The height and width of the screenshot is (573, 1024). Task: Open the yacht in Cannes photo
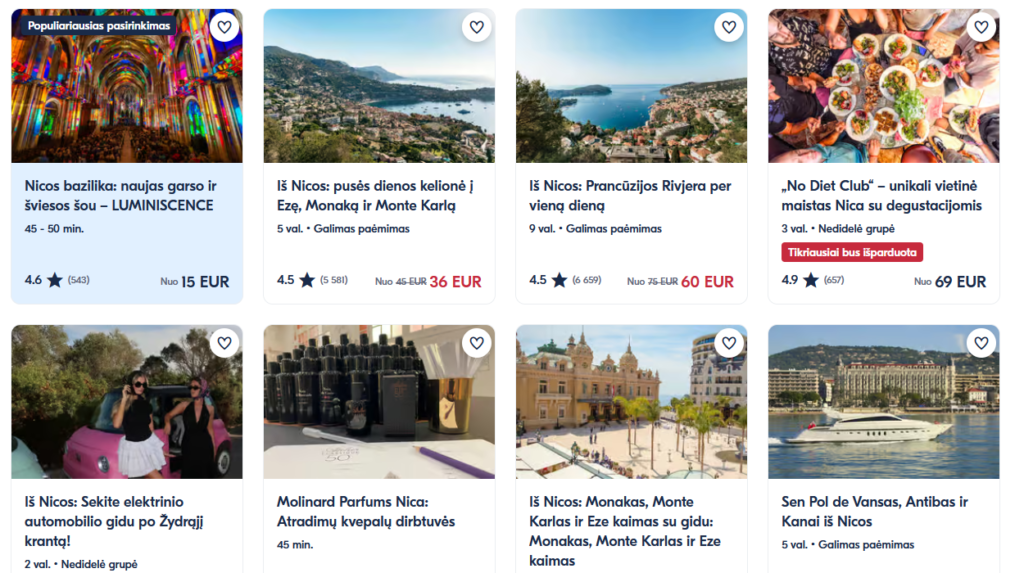coord(883,410)
